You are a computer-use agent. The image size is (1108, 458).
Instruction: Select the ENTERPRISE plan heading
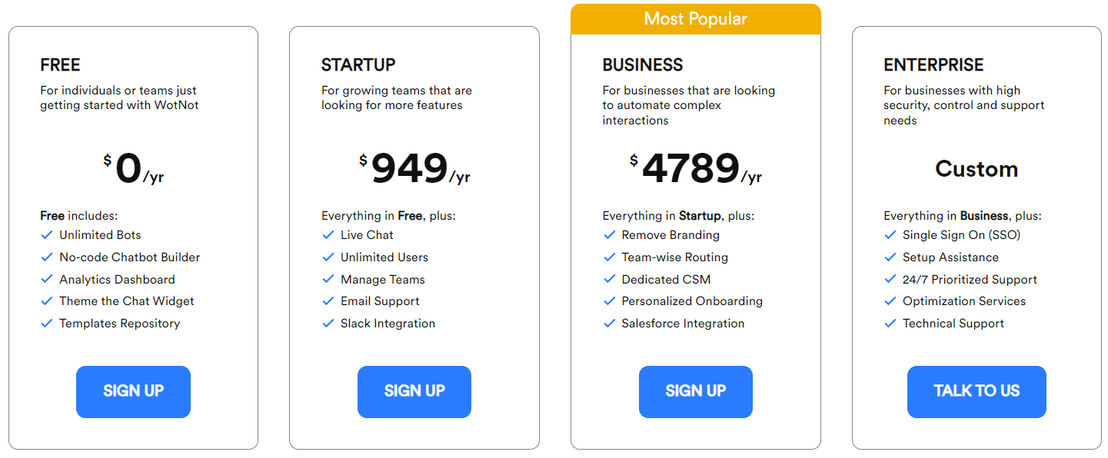pyautogui.click(x=933, y=65)
